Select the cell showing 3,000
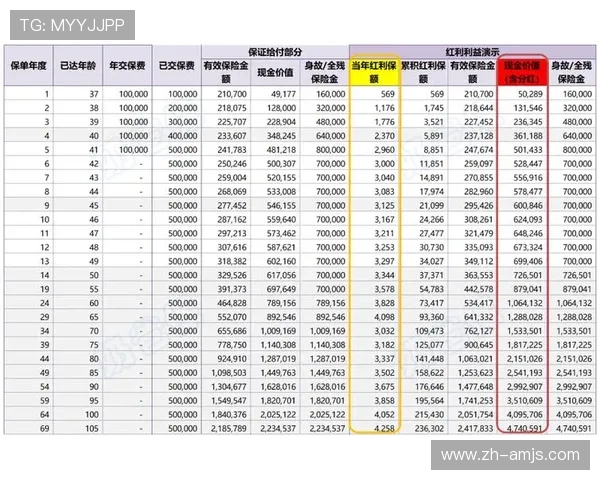Screen dimensions: 600x480 pyautogui.click(x=374, y=163)
